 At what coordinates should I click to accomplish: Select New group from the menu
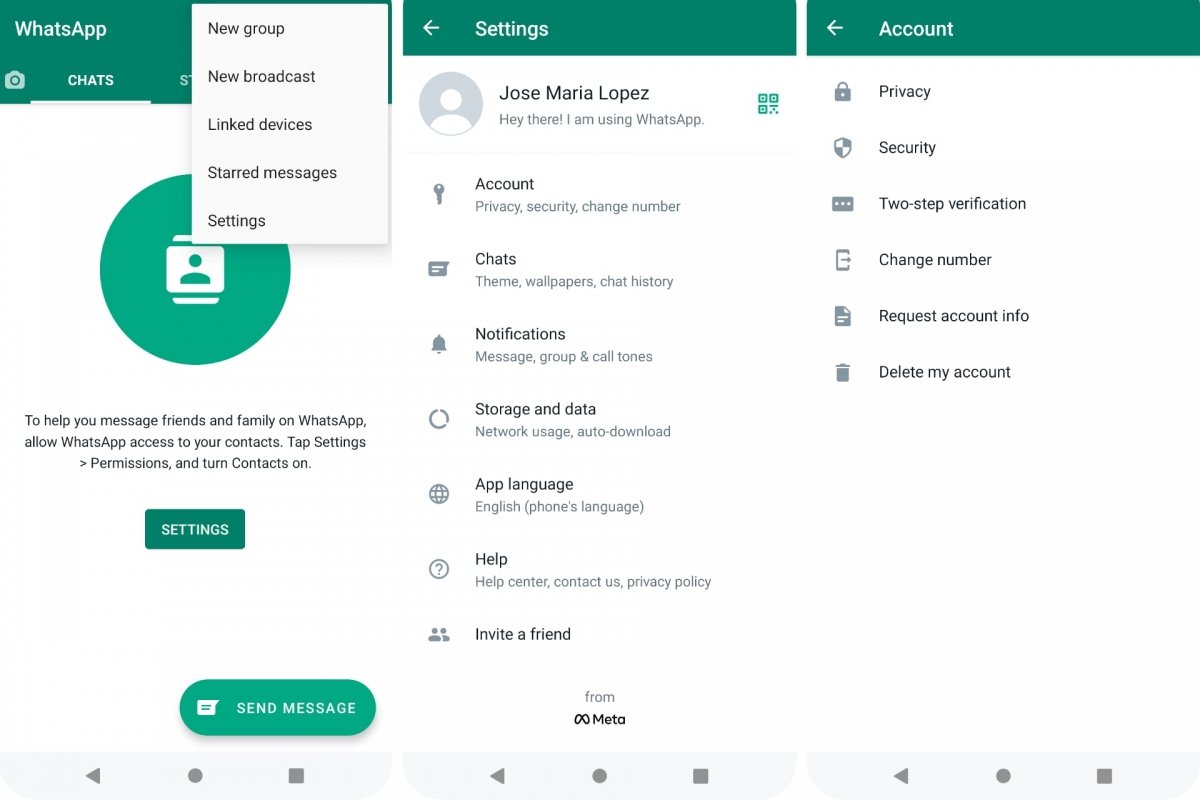coord(290,28)
